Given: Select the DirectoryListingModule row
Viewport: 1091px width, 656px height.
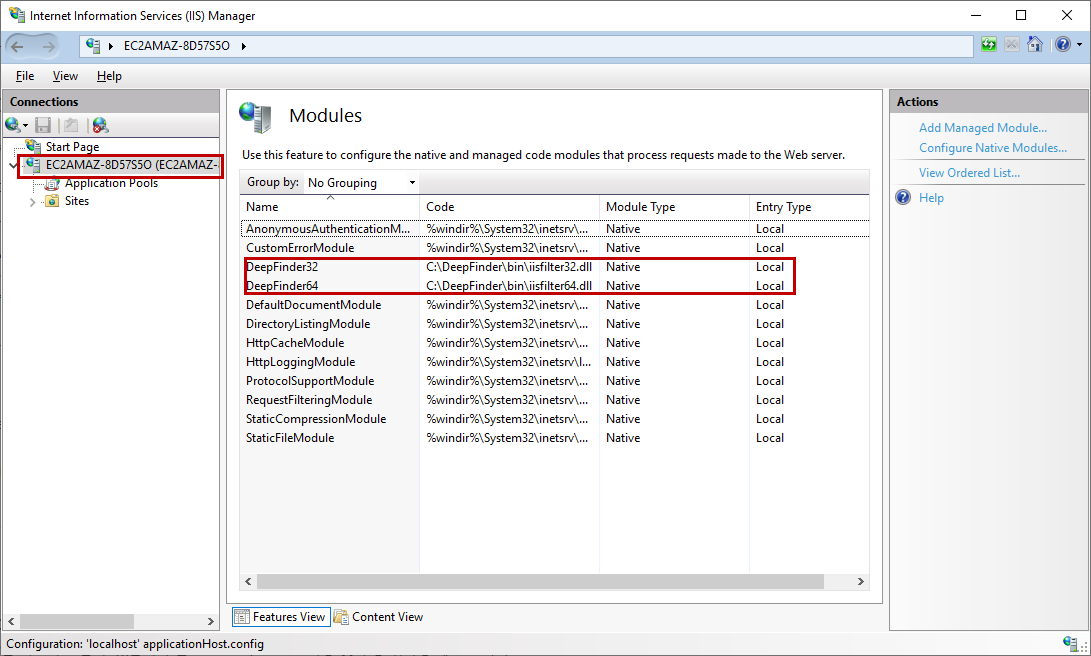Looking at the screenshot, I should pyautogui.click(x=555, y=324).
